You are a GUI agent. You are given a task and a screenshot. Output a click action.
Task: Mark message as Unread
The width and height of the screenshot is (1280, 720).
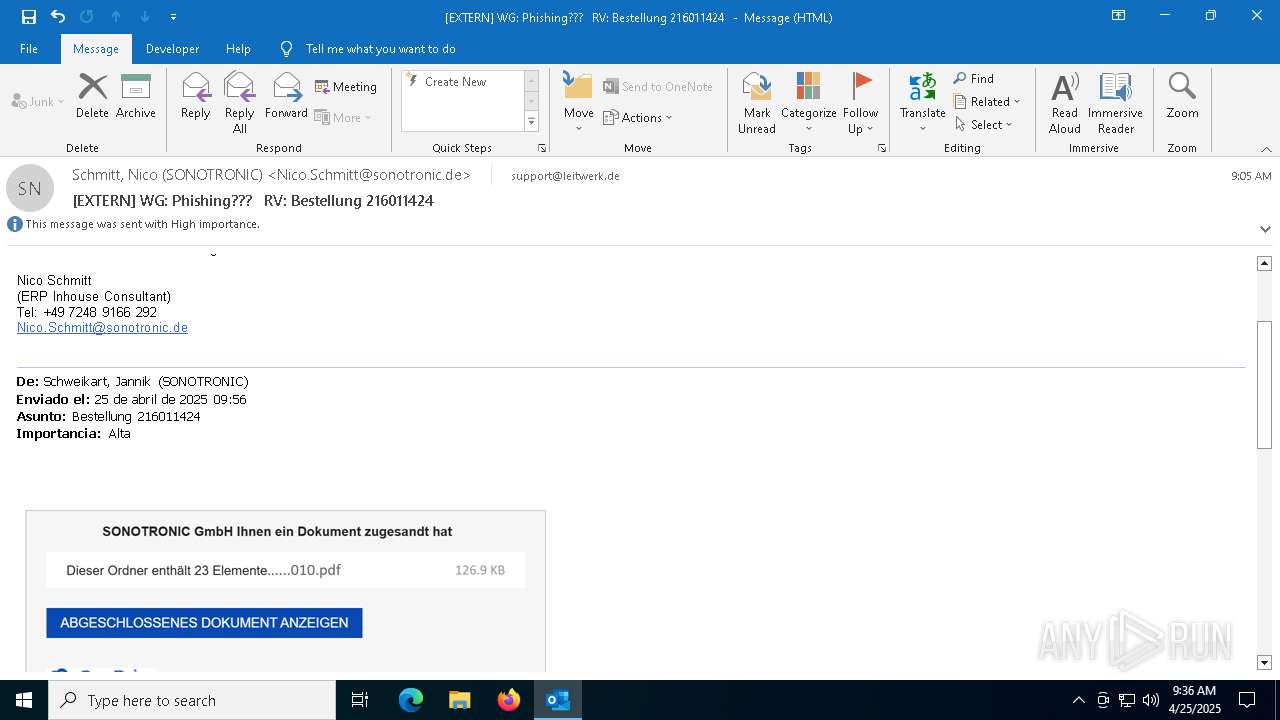[x=757, y=103]
